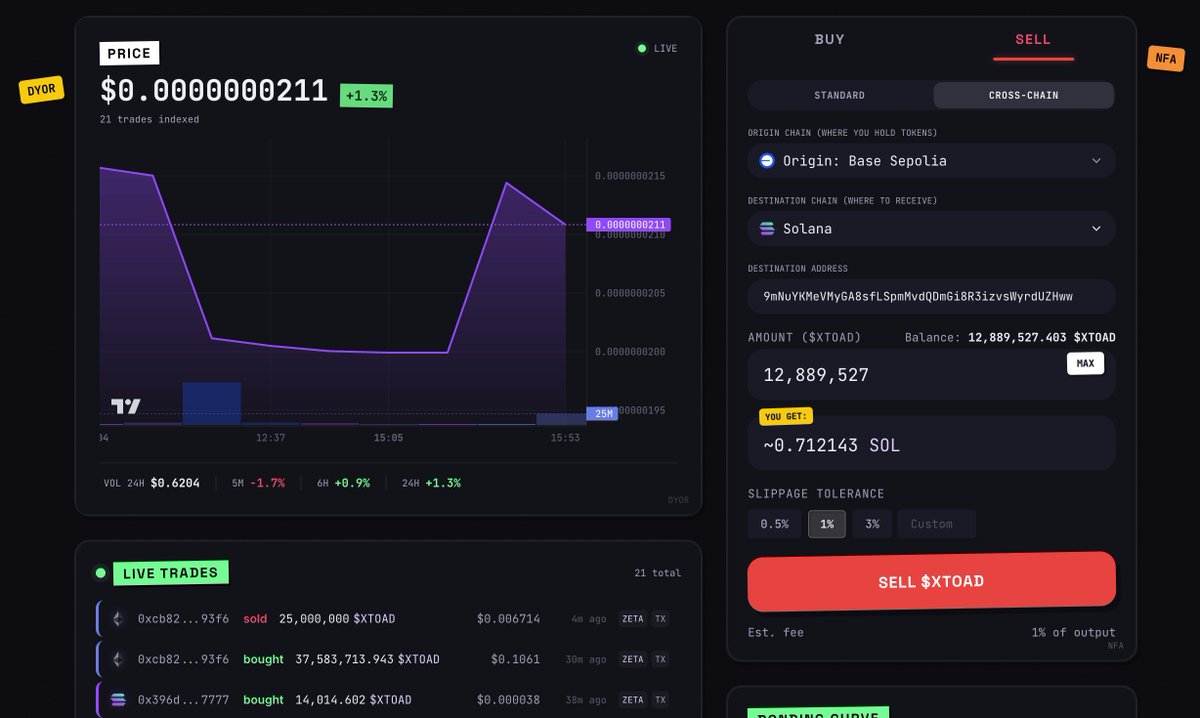Image resolution: width=1200 pixels, height=718 pixels.
Task: Click the green LIVE indicator dot
Action: click(x=642, y=48)
